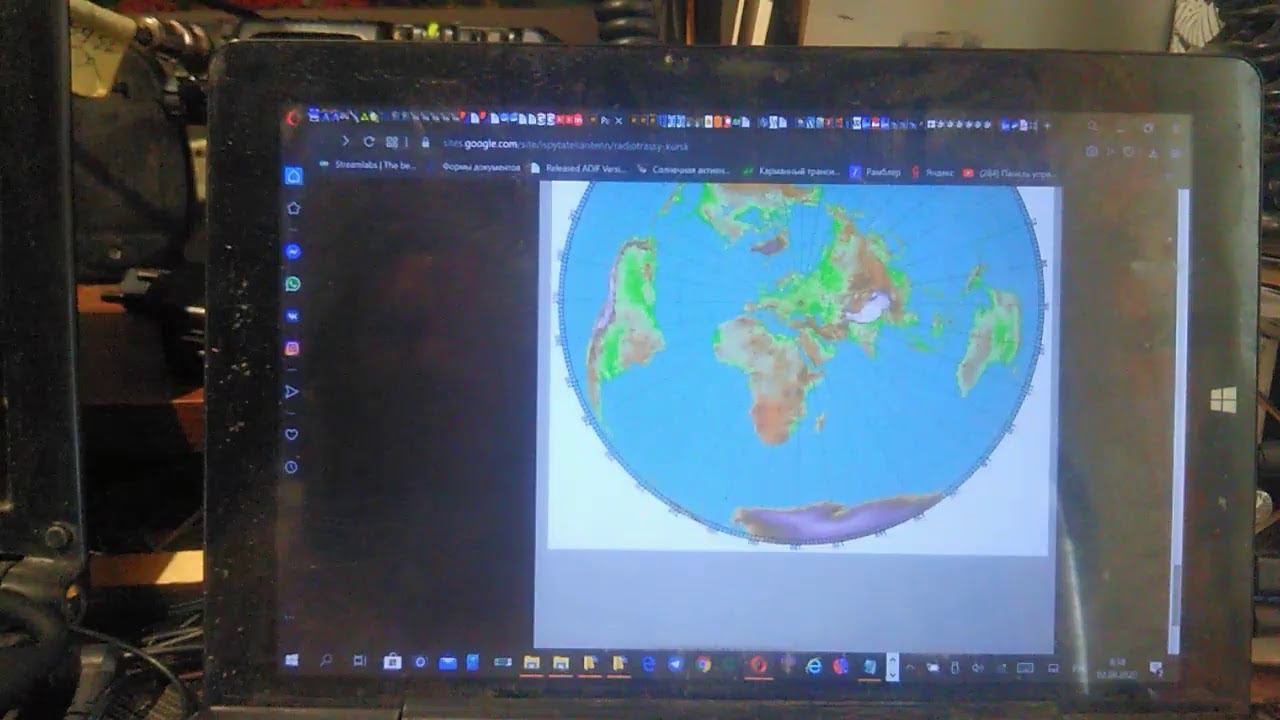Open Instagram in Opera sidebar
The height and width of the screenshot is (720, 1280).
293,349
